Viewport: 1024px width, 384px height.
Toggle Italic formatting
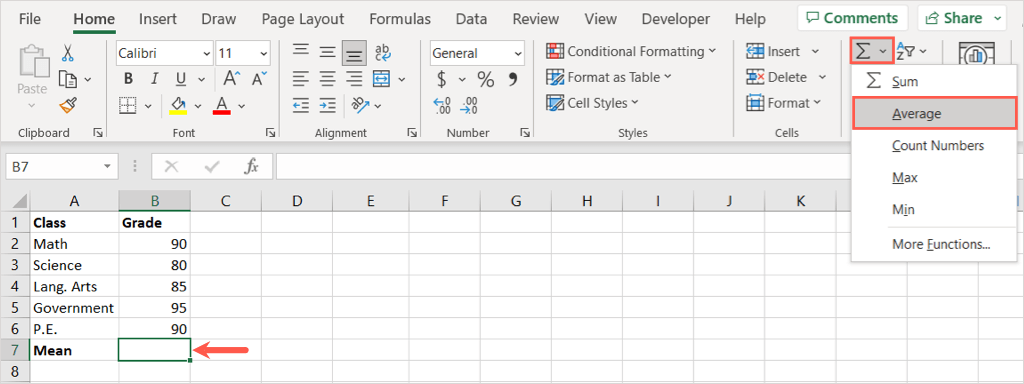tap(154, 79)
